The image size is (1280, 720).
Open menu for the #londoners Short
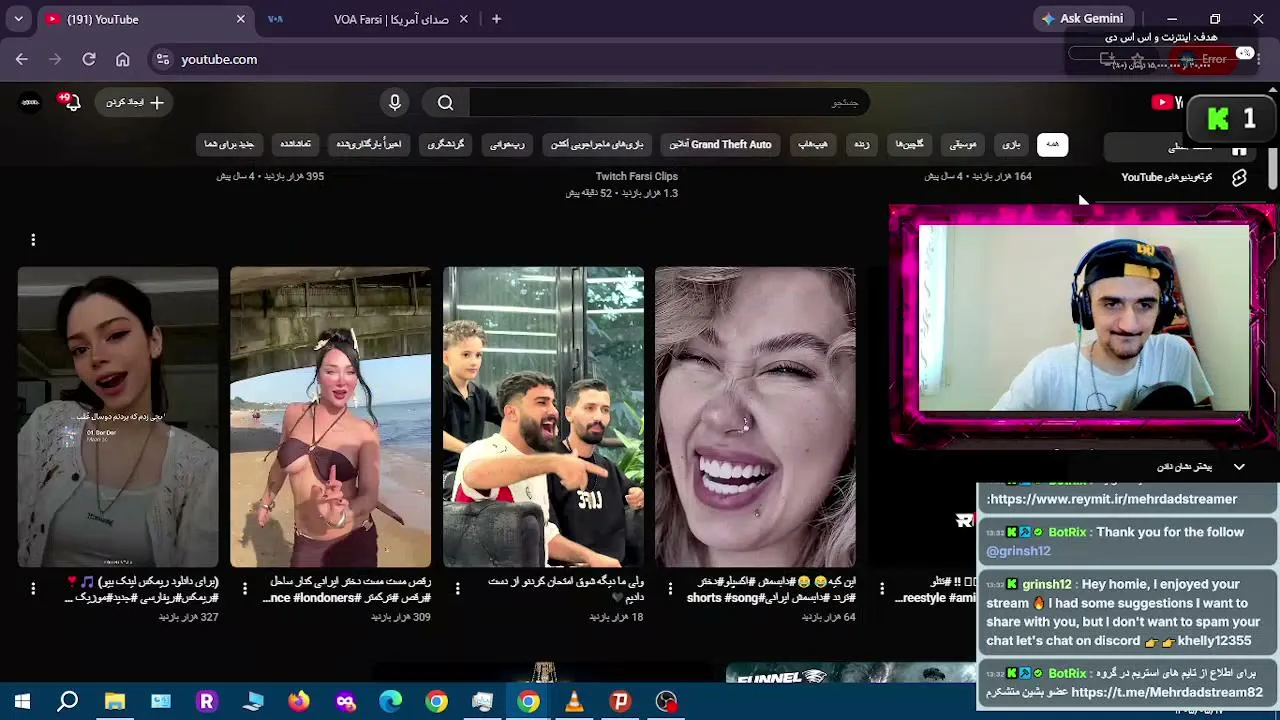tap(245, 589)
